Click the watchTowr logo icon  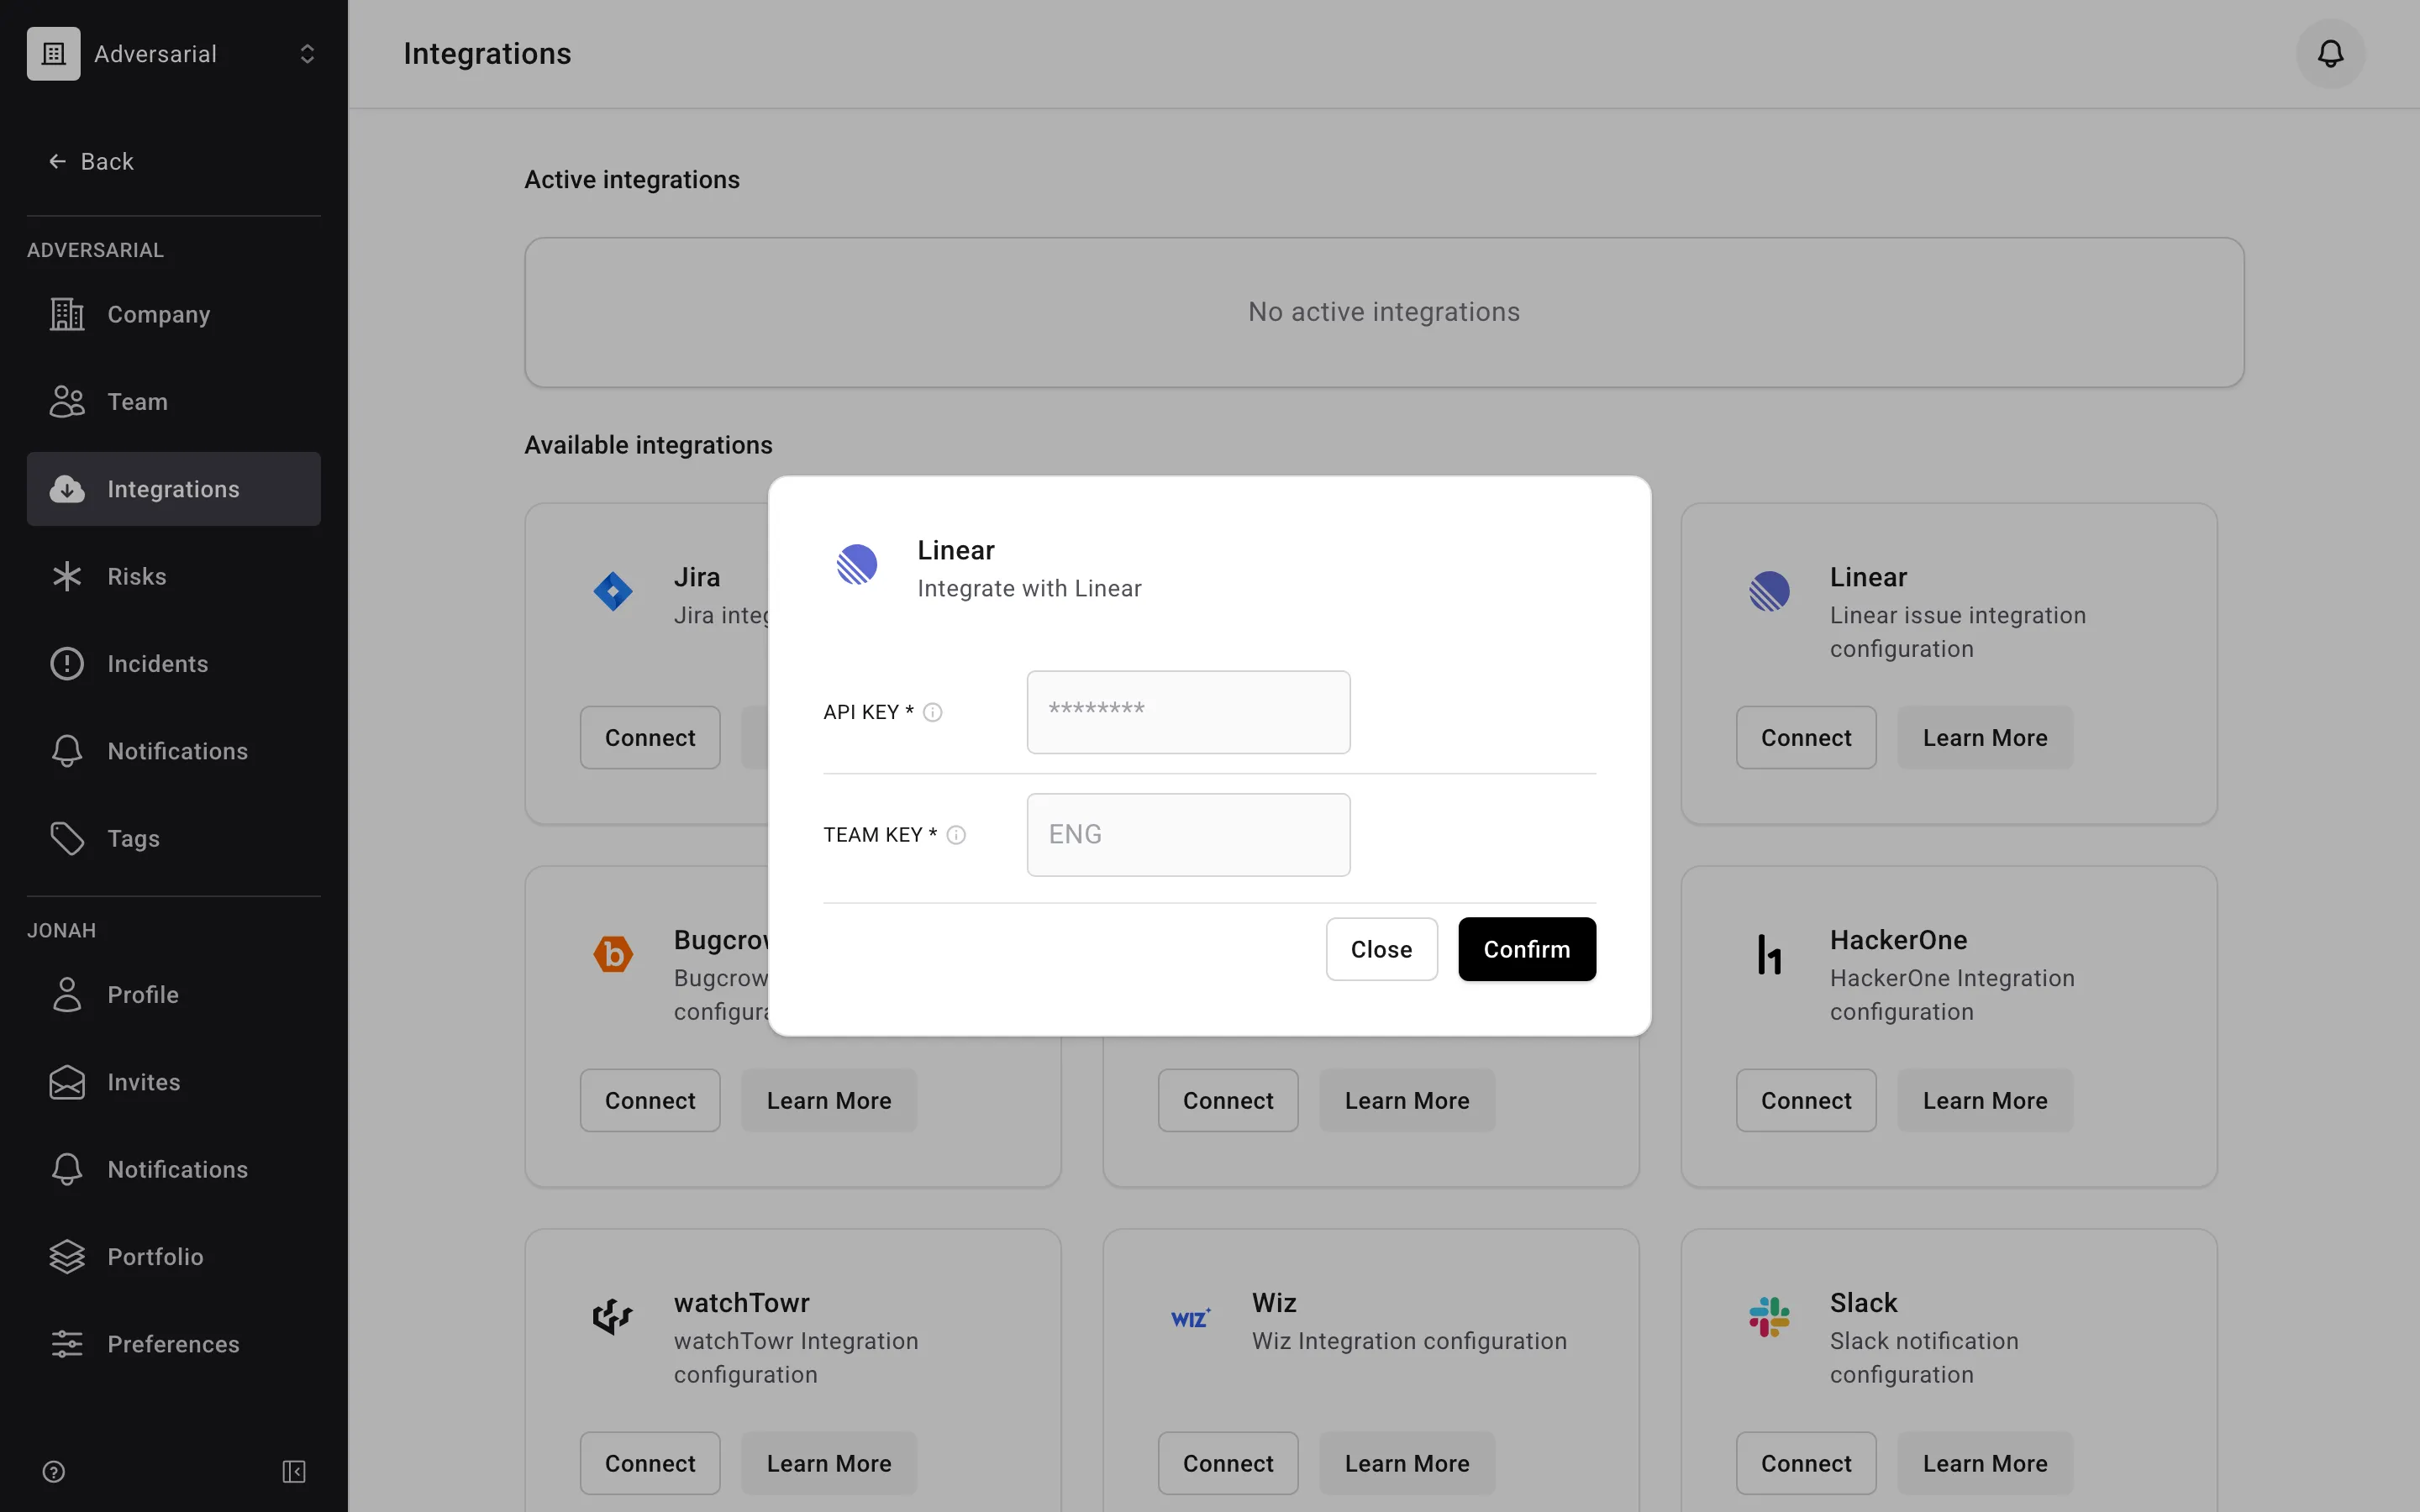click(613, 1317)
